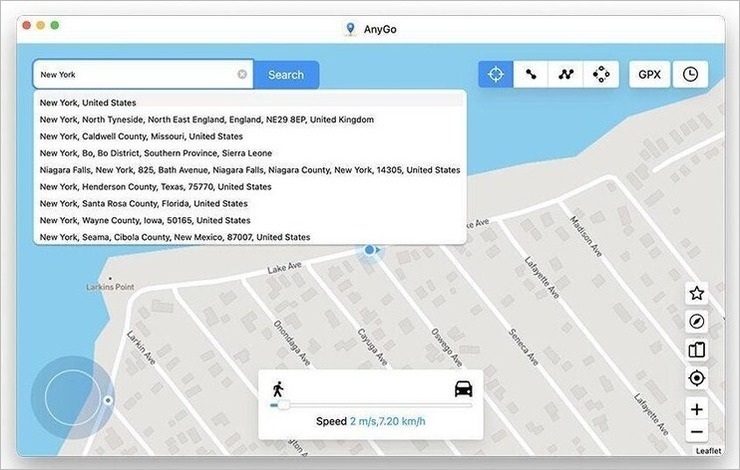
Task: Zoom out the map with minus button
Action: 697,431
